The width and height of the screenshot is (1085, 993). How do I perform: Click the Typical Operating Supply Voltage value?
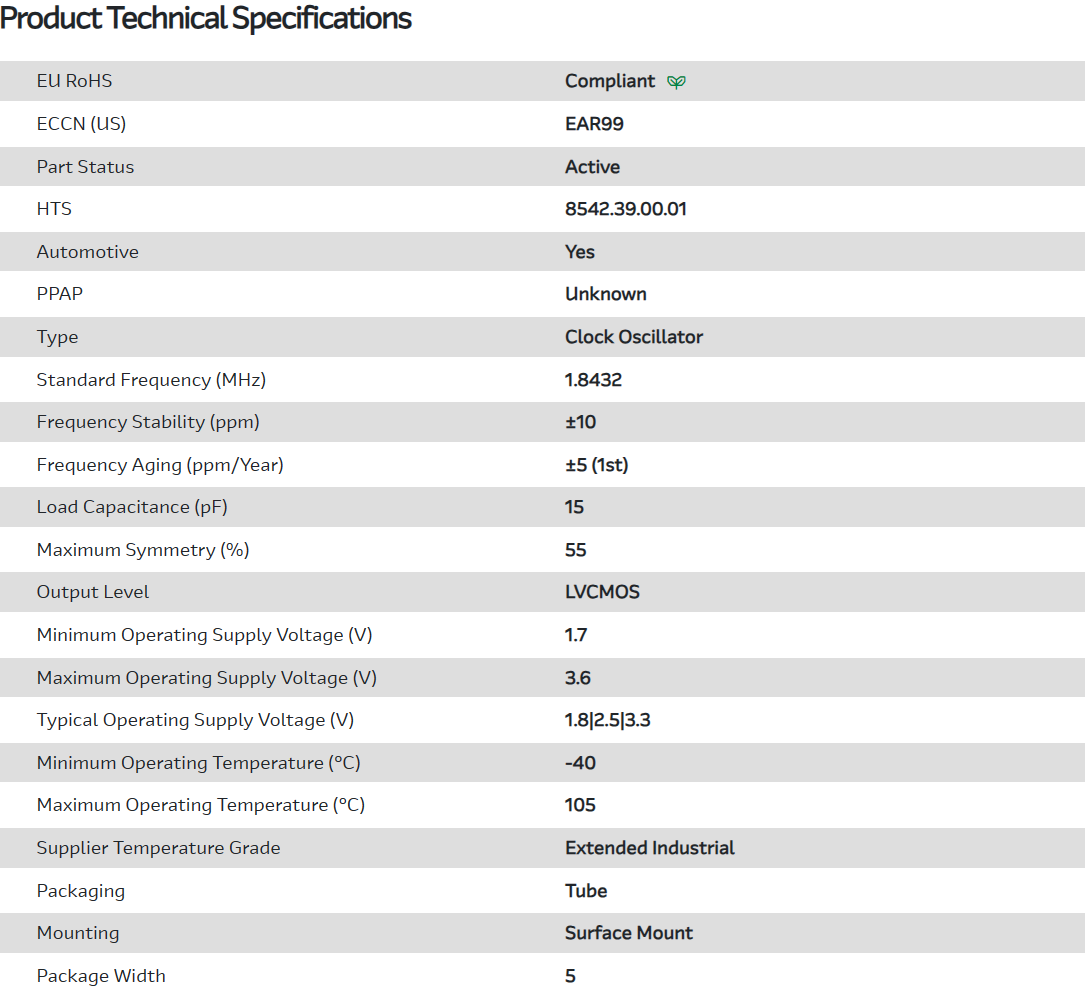[x=607, y=720]
